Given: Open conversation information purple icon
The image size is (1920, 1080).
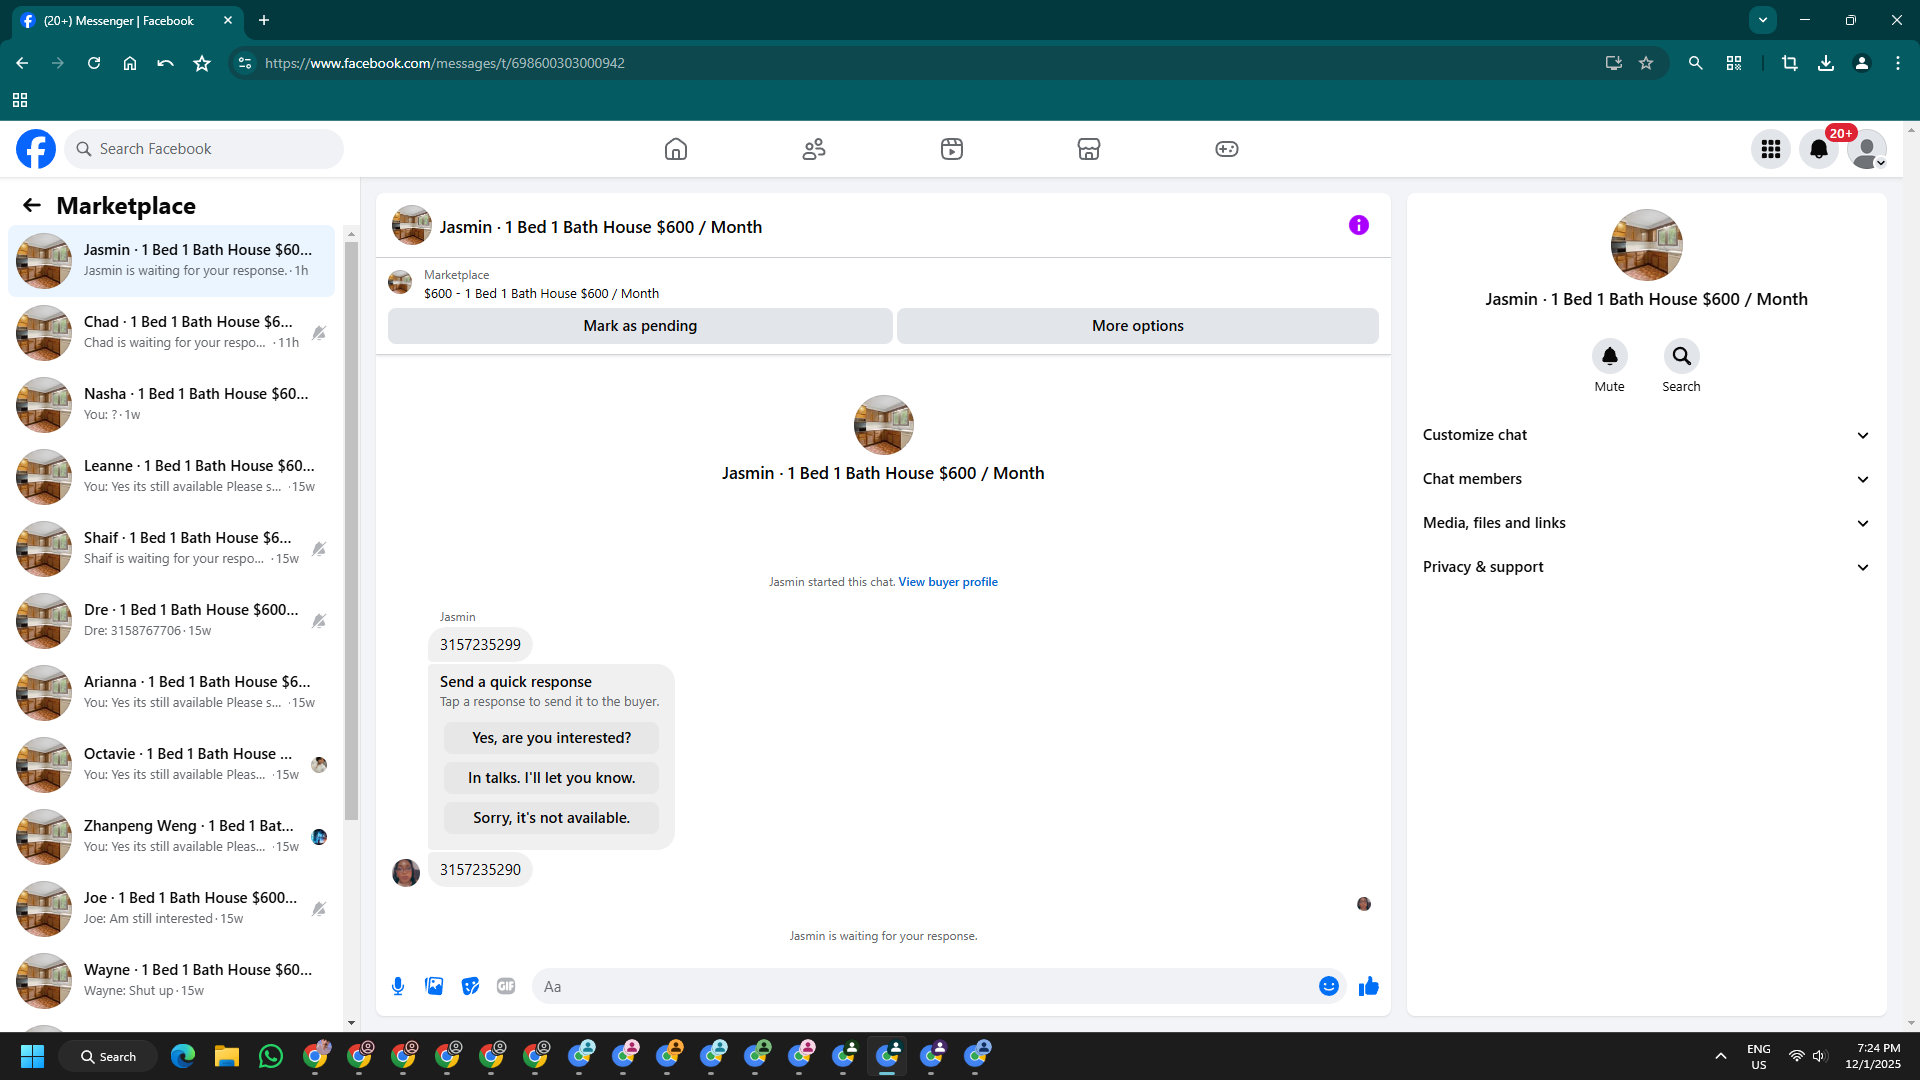Looking at the screenshot, I should (1359, 225).
